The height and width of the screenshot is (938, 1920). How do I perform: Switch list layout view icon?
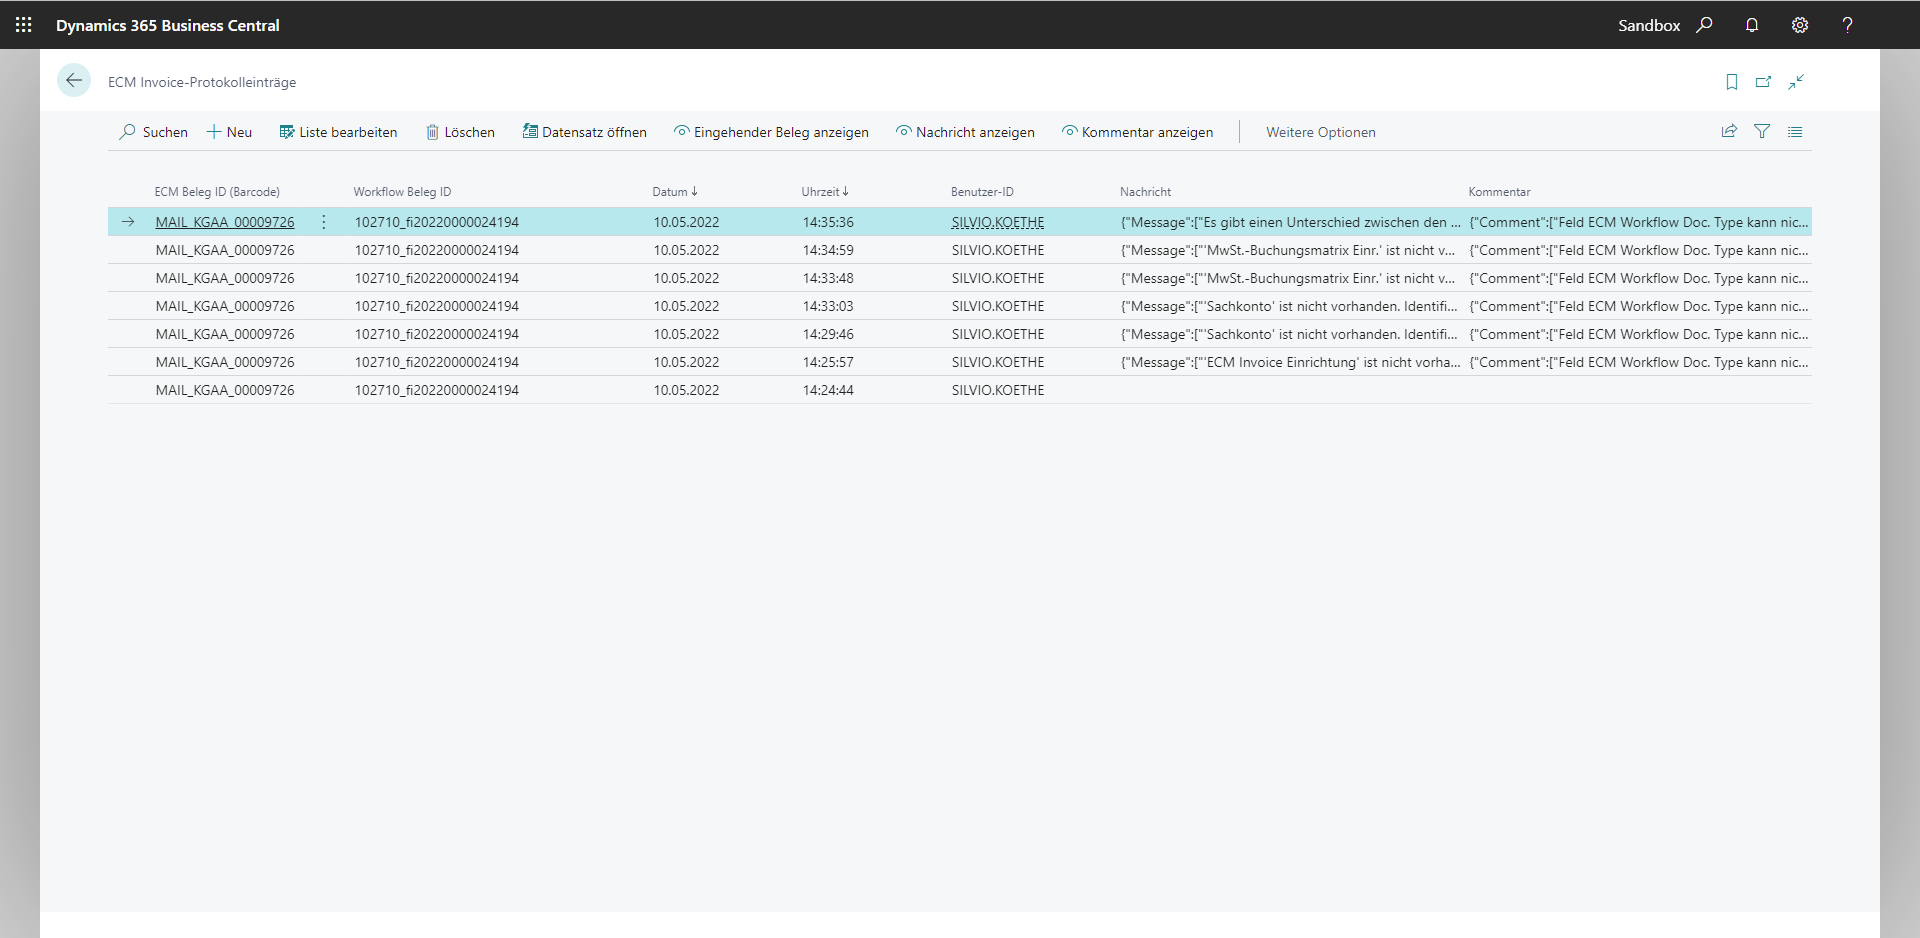tap(1795, 132)
